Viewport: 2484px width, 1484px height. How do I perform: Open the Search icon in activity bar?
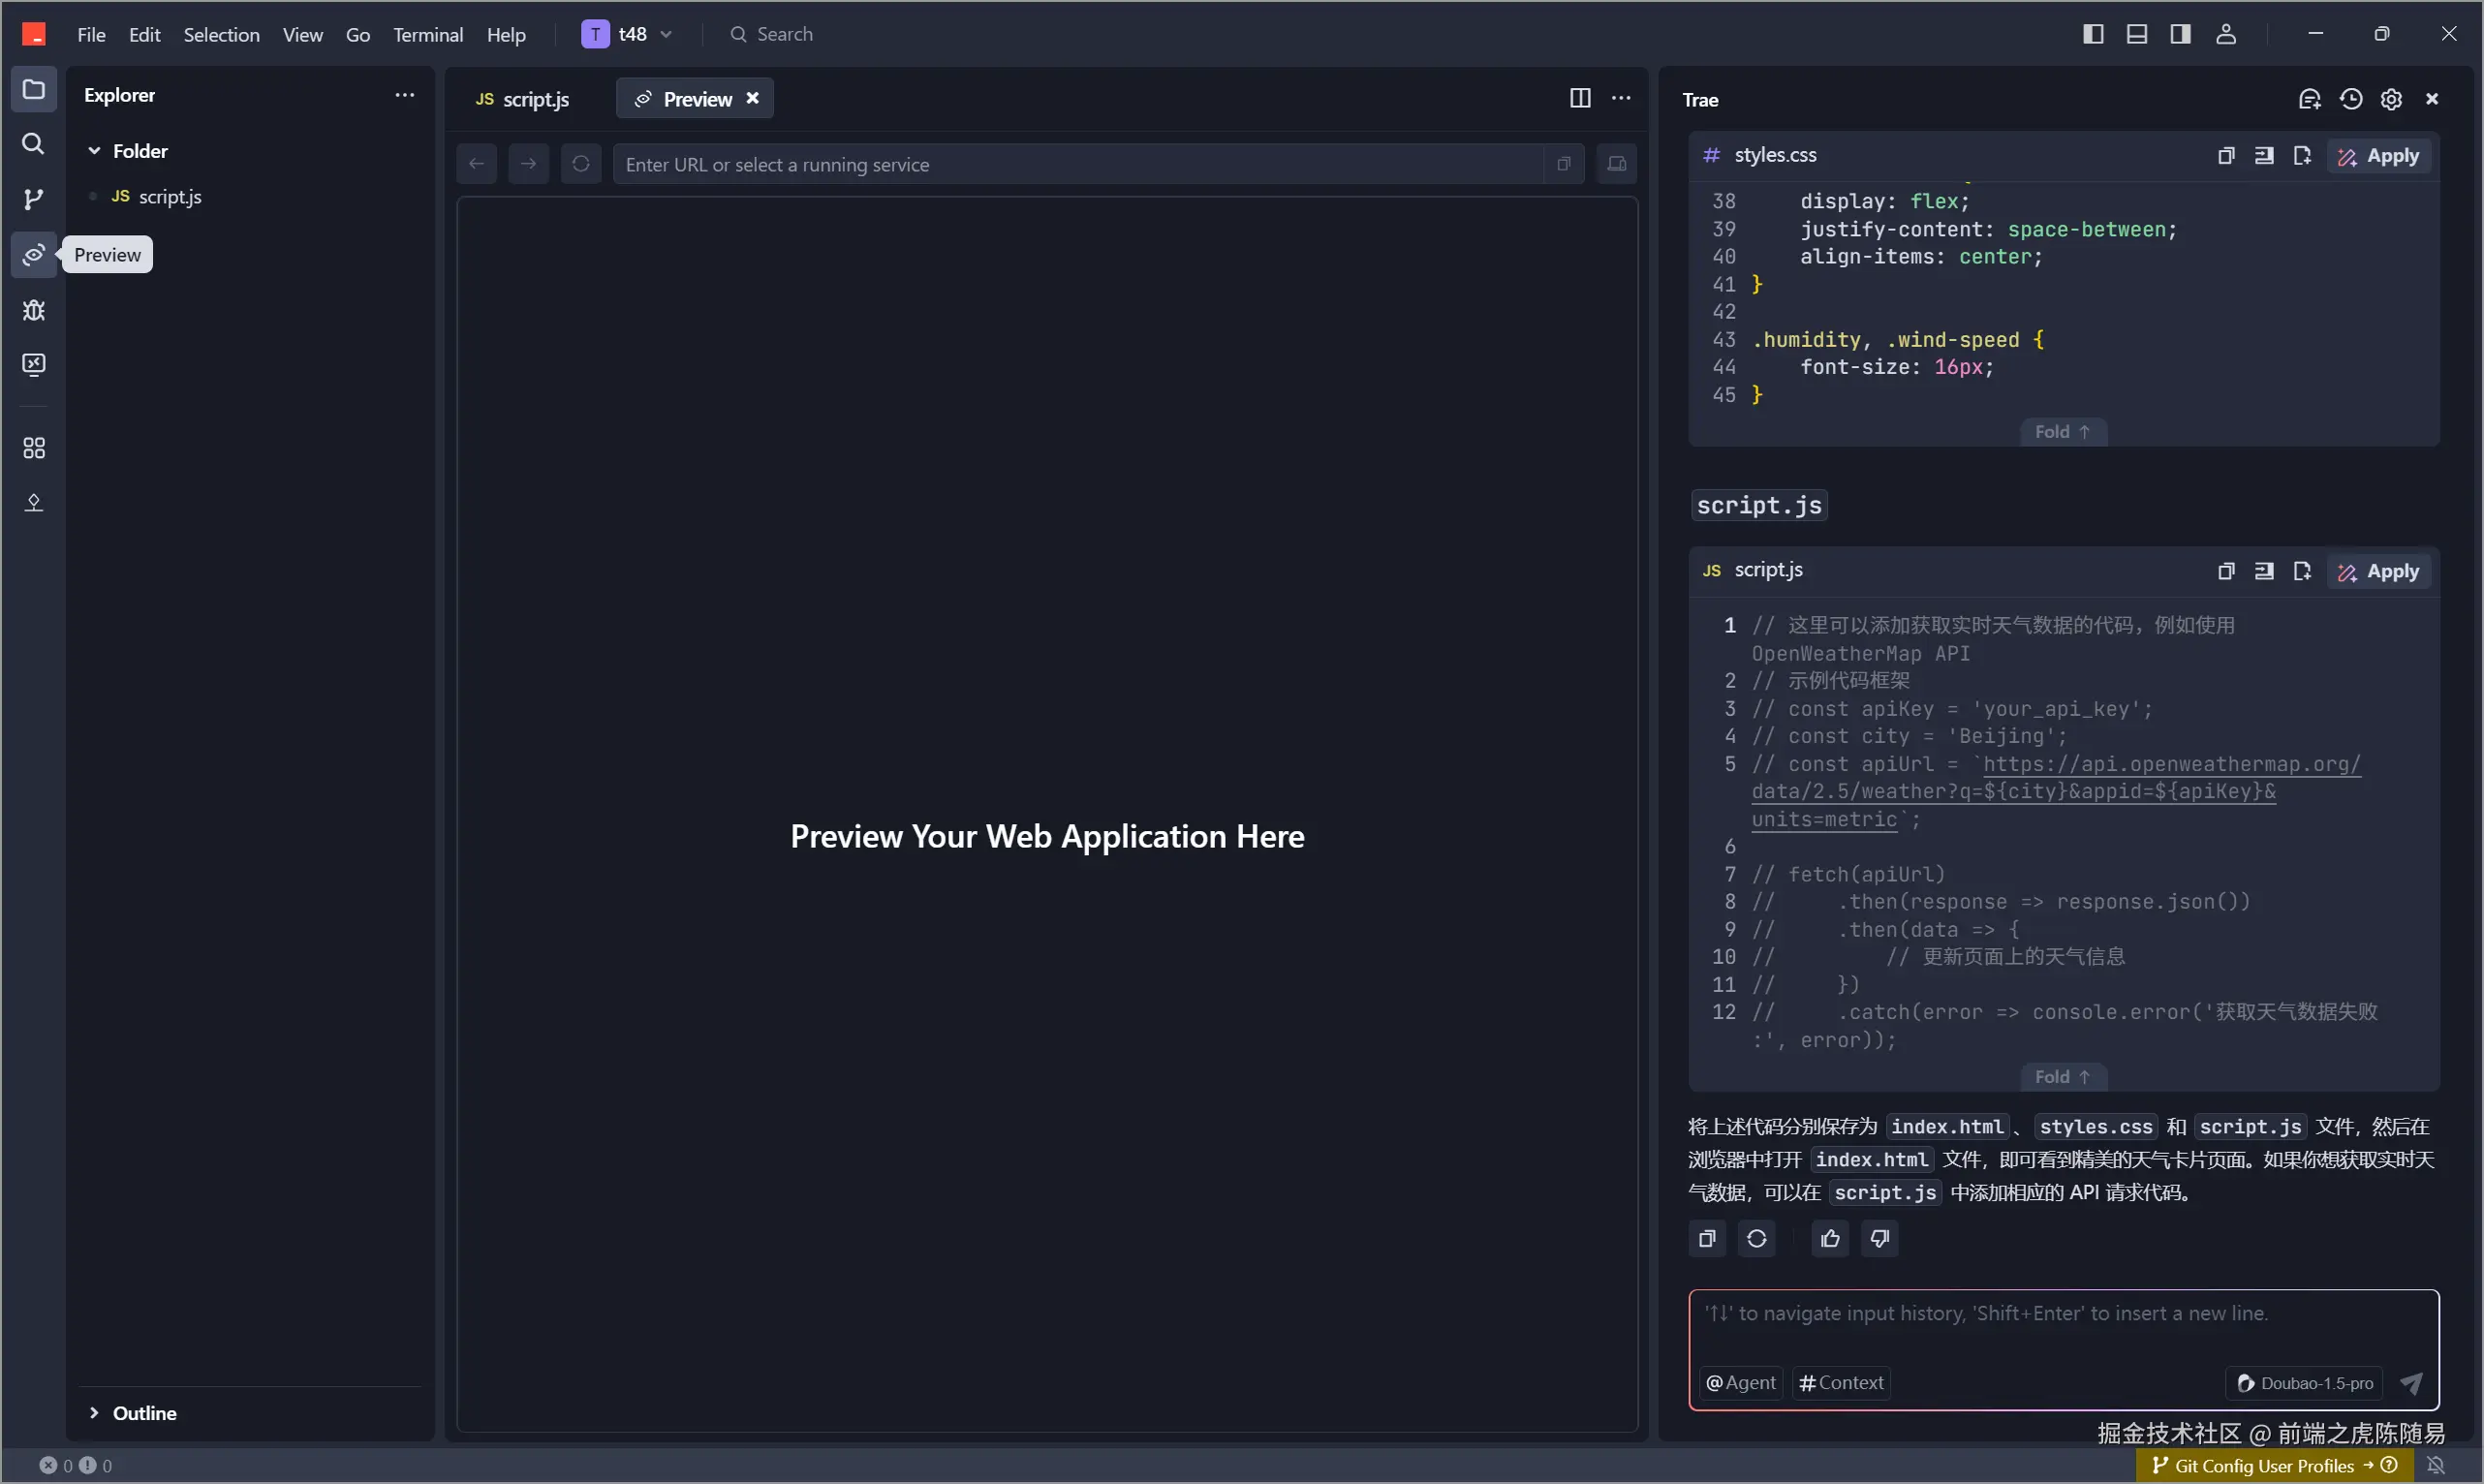(33, 144)
